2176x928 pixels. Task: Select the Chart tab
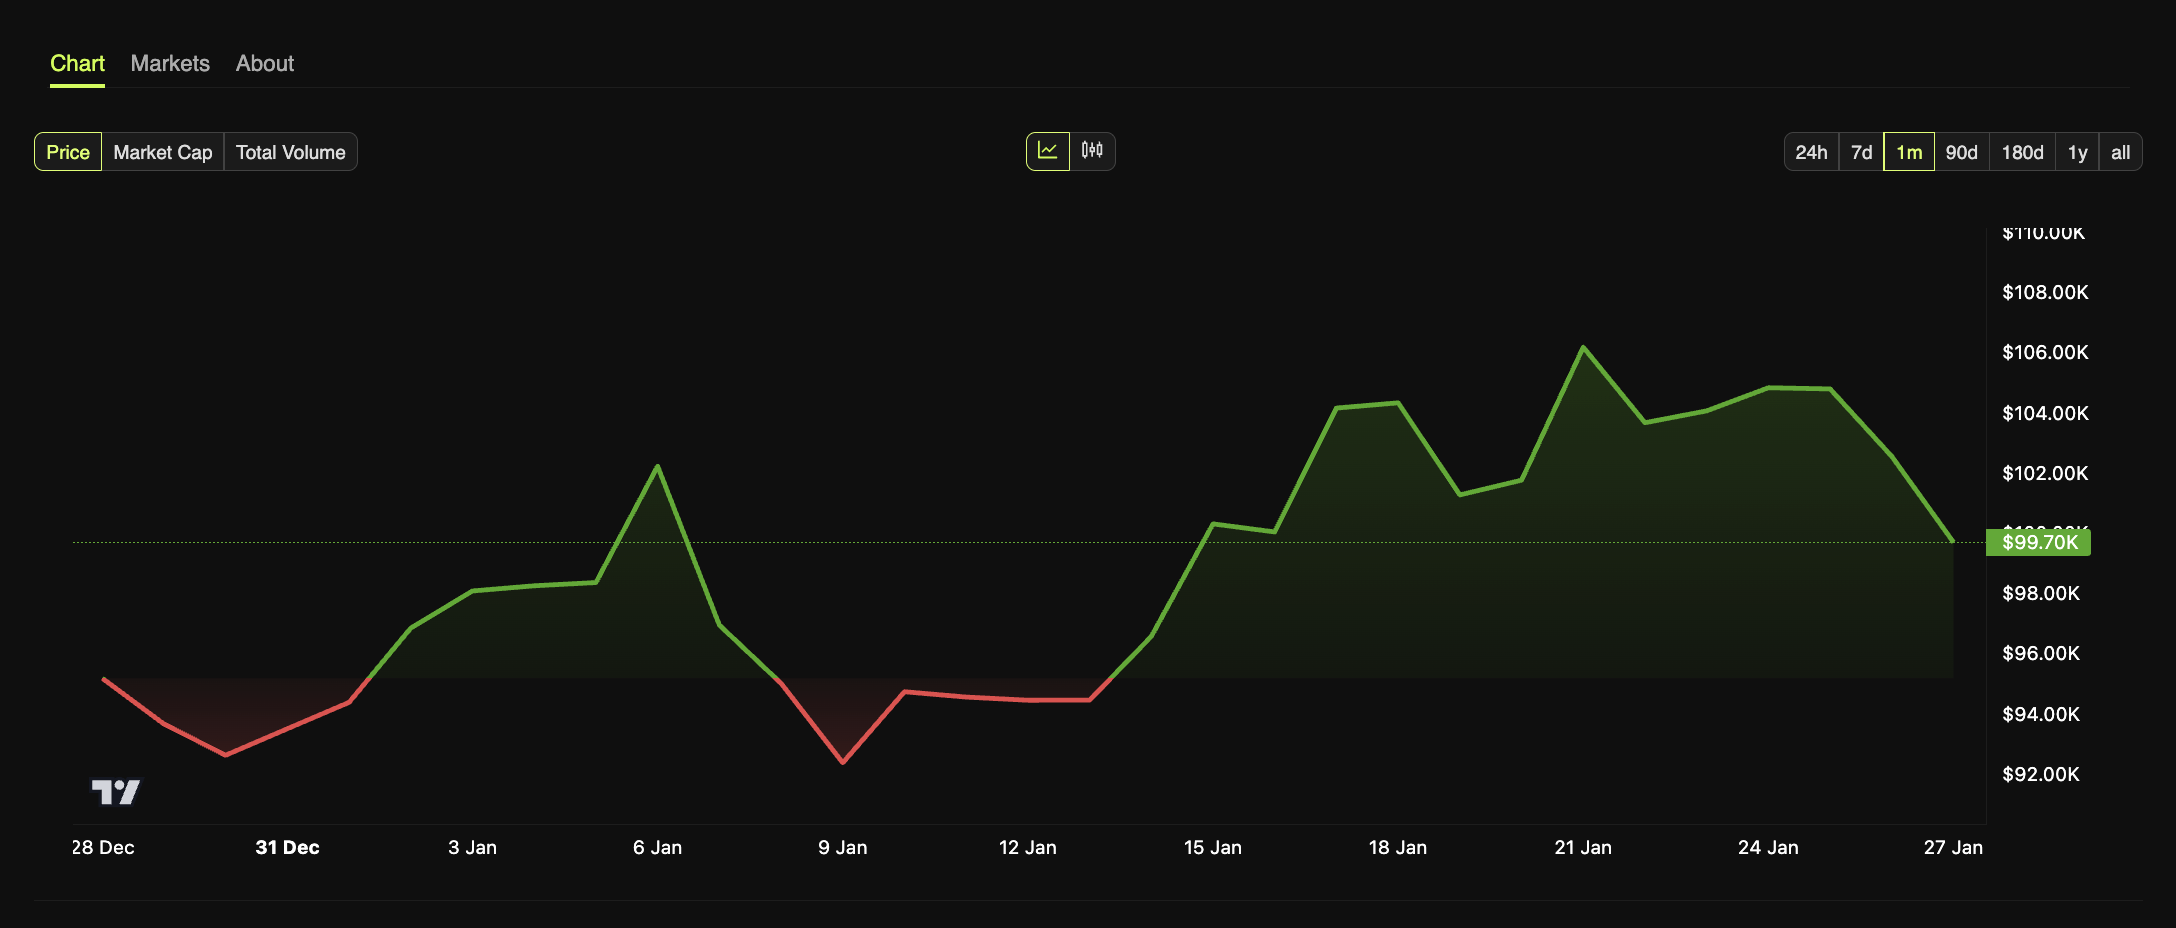(x=77, y=64)
